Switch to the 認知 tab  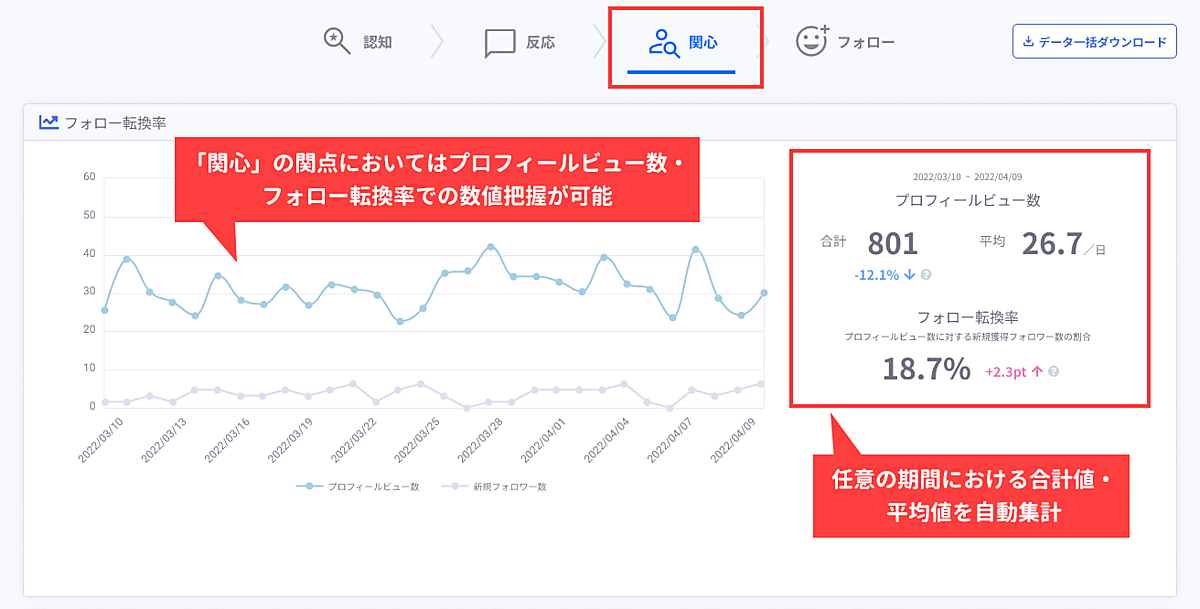coord(358,42)
